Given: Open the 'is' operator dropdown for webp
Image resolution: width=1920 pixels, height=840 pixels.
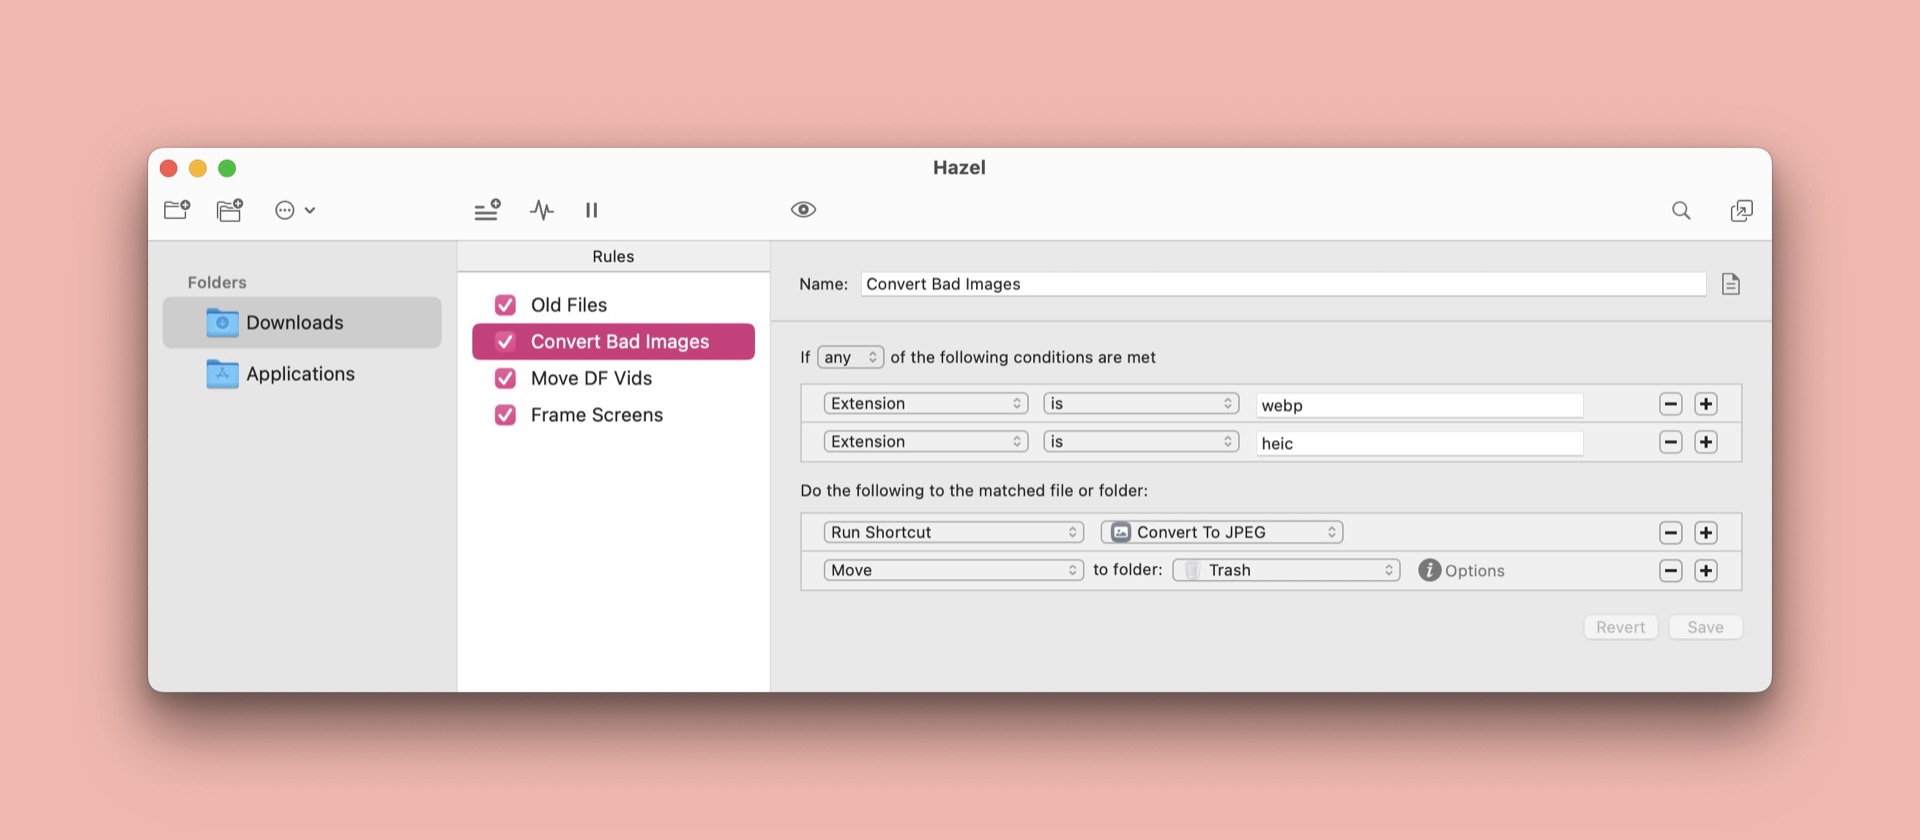Looking at the screenshot, I should pos(1141,403).
